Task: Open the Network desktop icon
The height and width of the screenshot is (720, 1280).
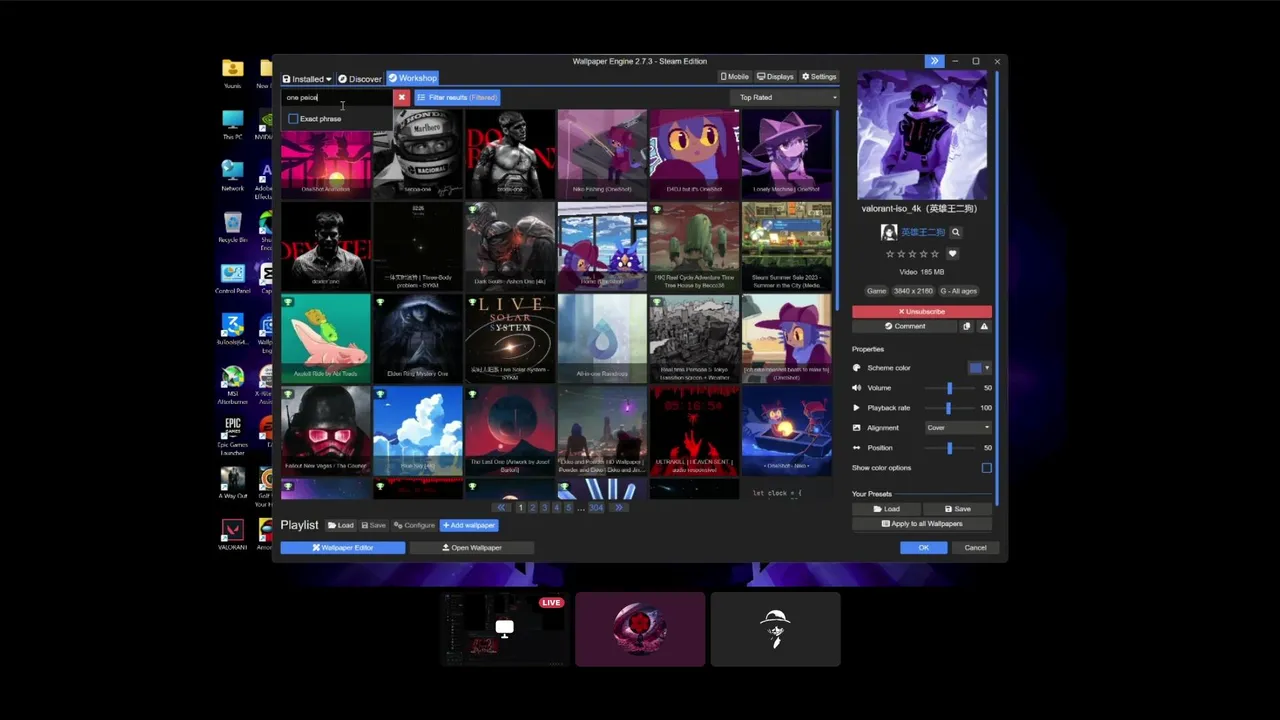Action: [x=232, y=175]
